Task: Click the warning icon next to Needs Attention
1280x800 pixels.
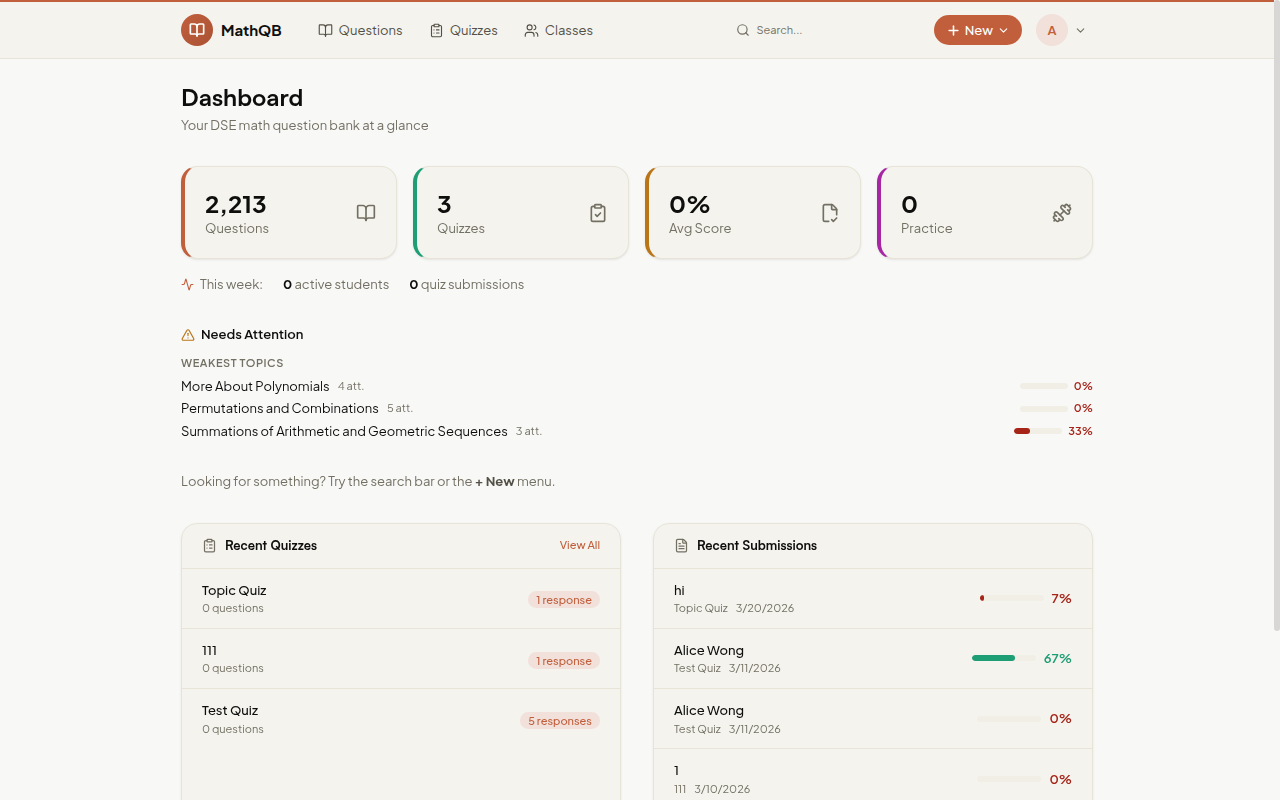Action: tap(187, 334)
